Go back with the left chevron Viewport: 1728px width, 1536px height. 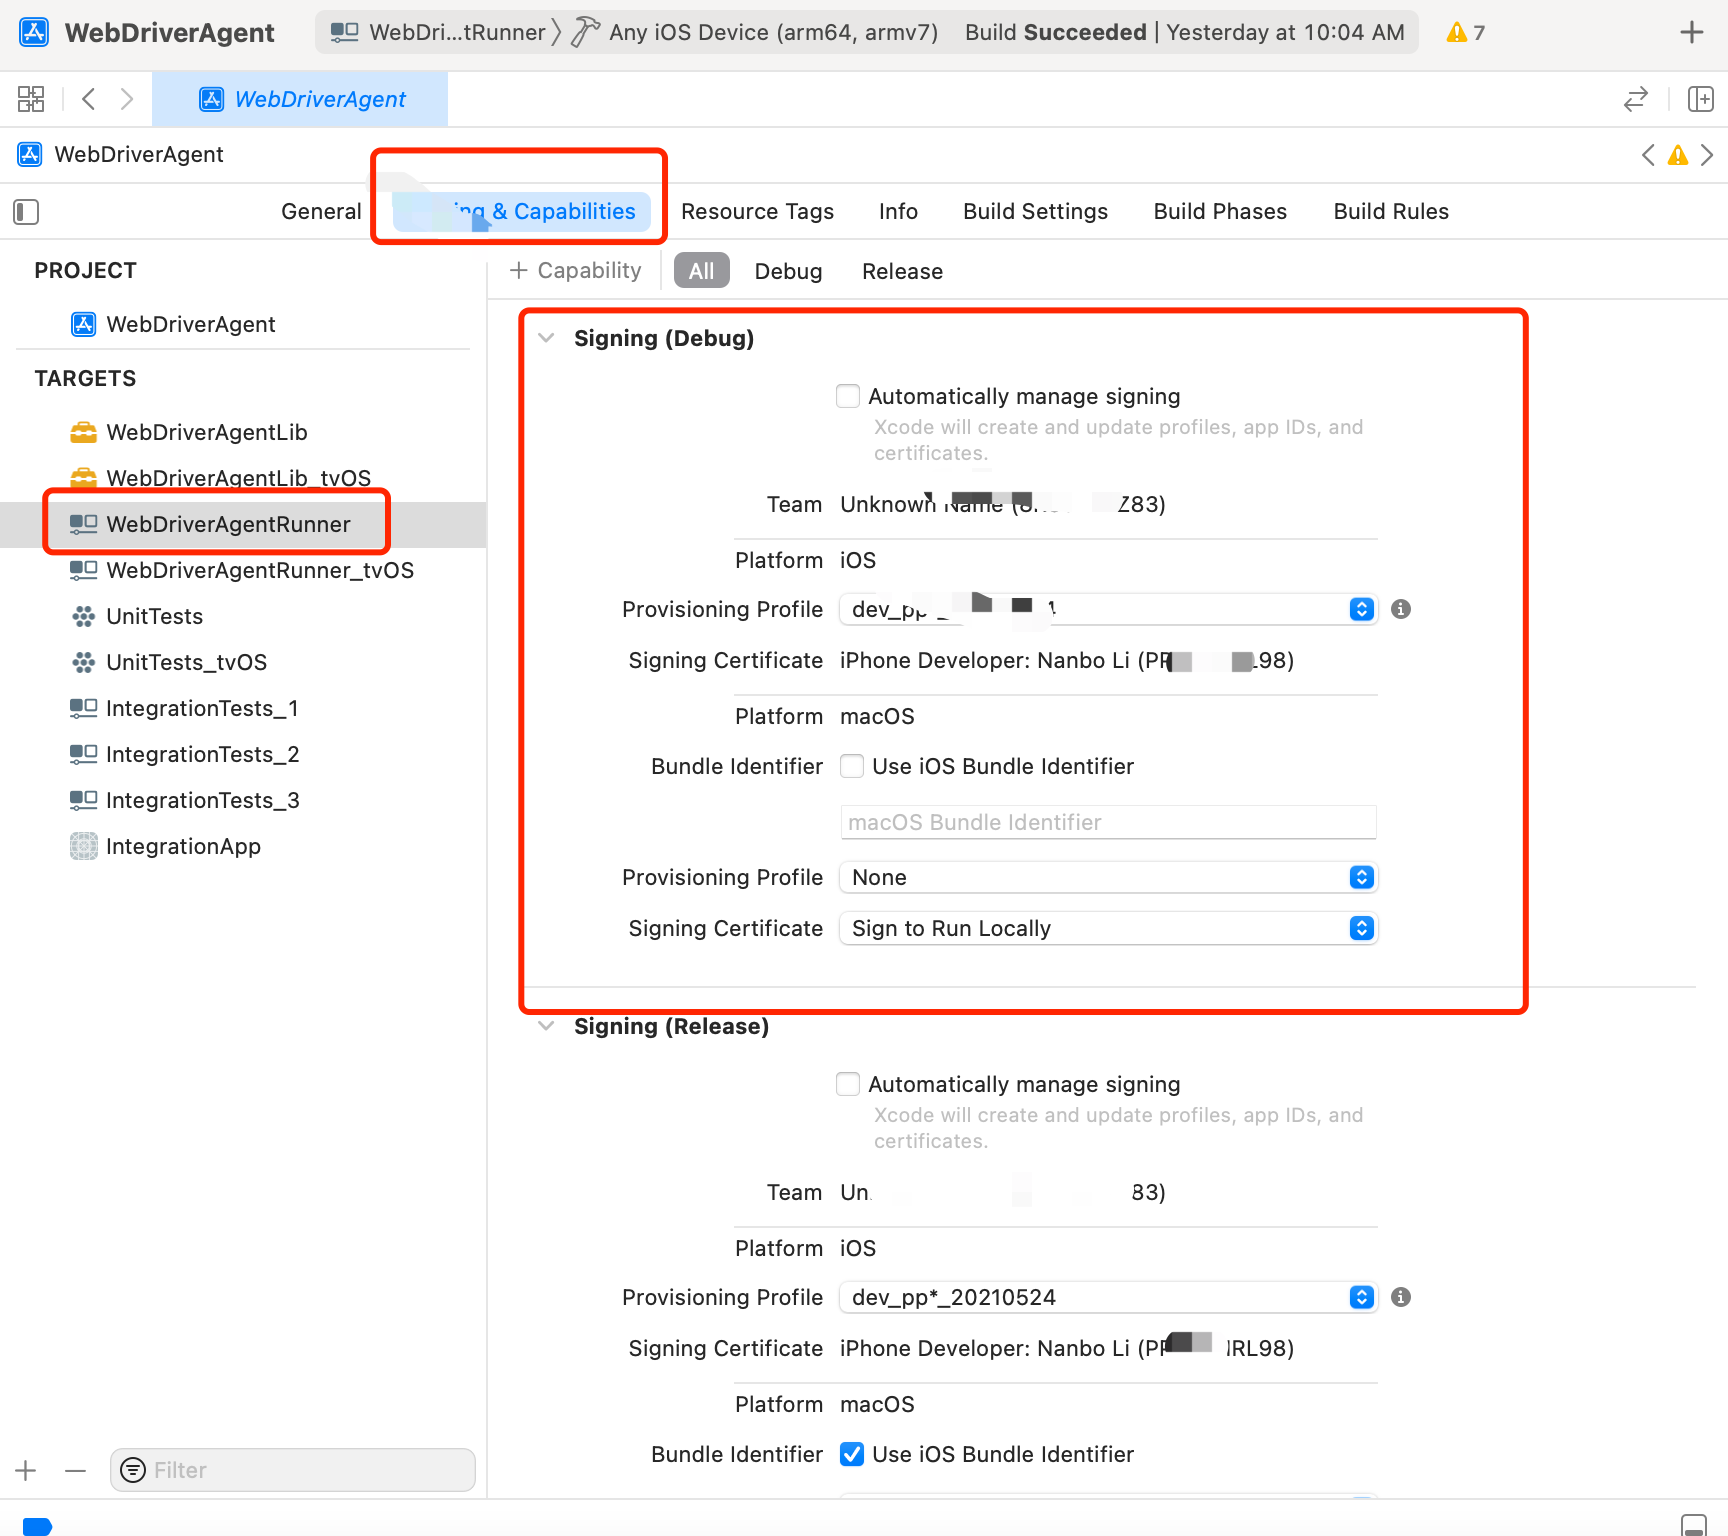(x=89, y=99)
